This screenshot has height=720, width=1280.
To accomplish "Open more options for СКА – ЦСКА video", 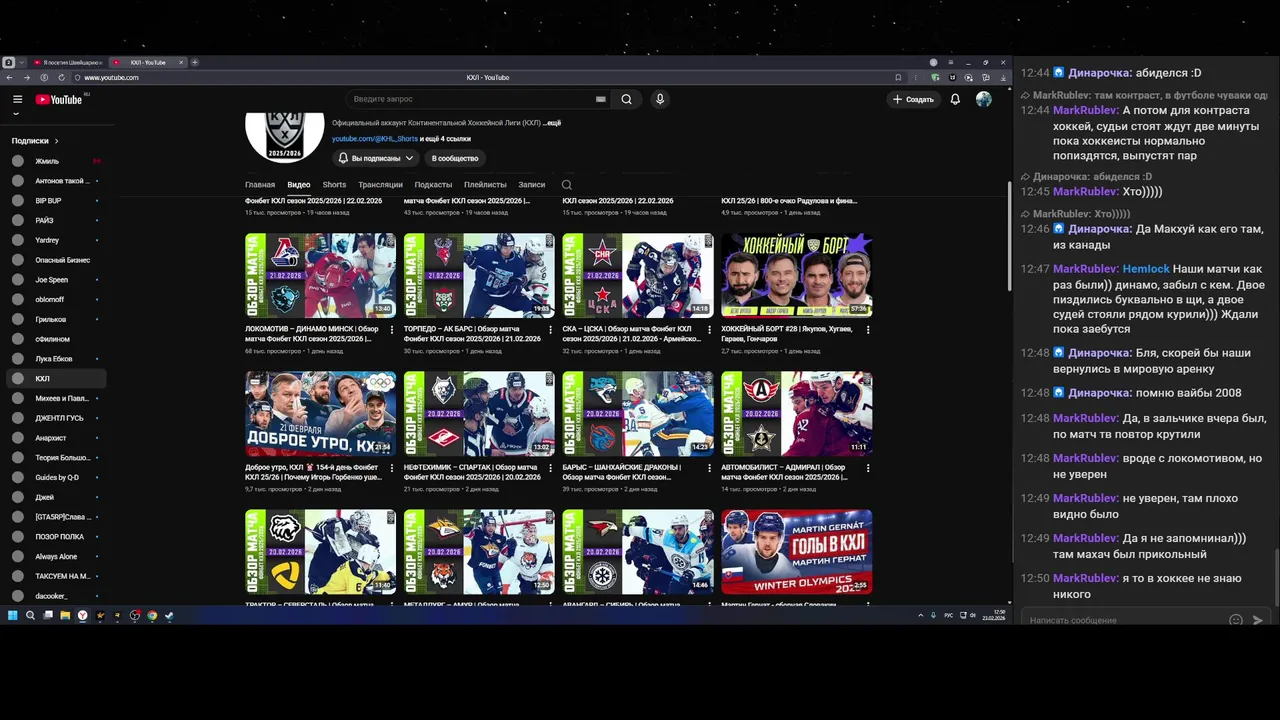I will click(x=710, y=329).
